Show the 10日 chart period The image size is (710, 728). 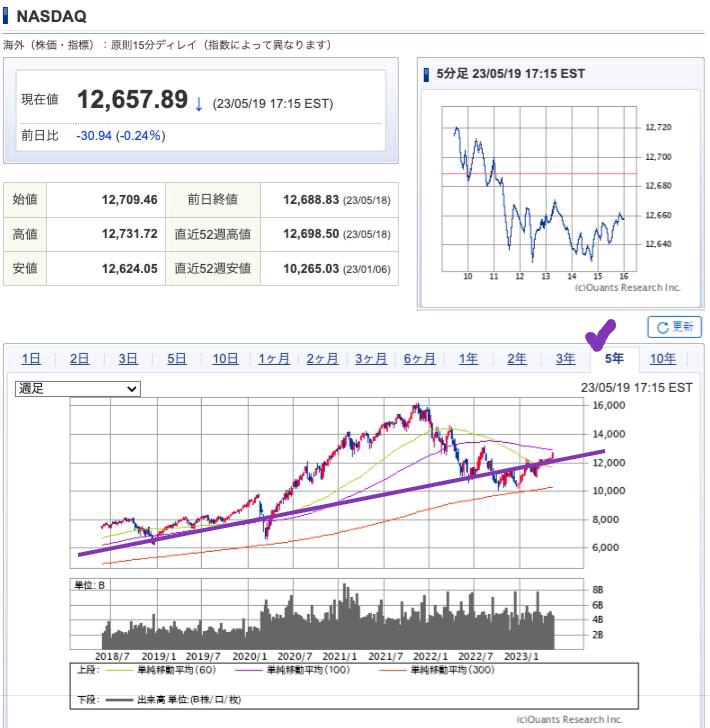(x=225, y=359)
